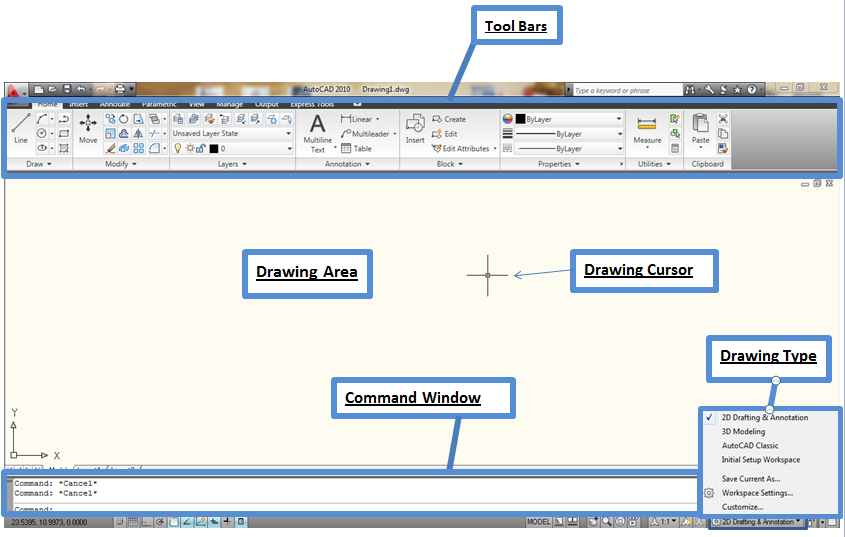The image size is (845, 537).
Task: Click the Help question mark icon
Action: (x=751, y=90)
